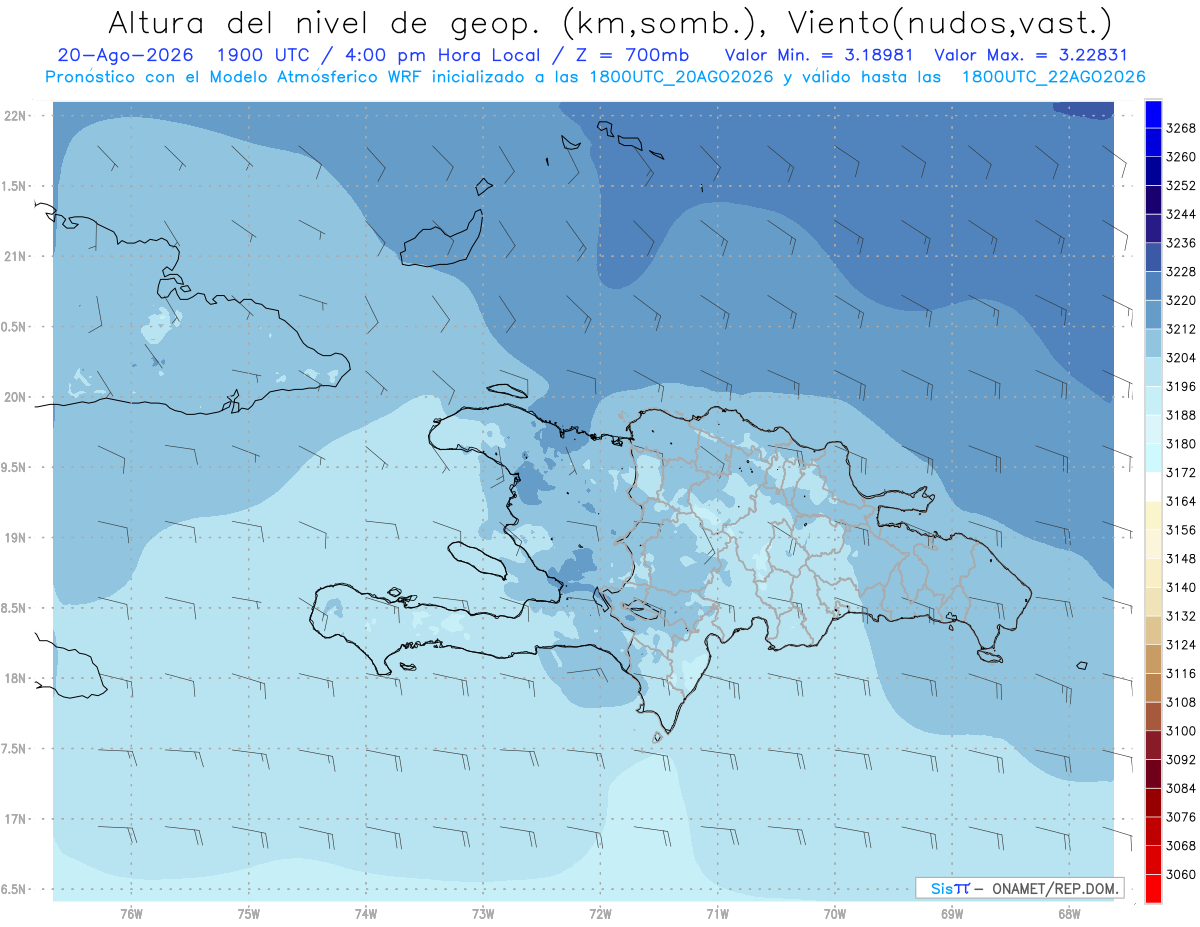Click the '3252' colorbar value

[1181, 186]
